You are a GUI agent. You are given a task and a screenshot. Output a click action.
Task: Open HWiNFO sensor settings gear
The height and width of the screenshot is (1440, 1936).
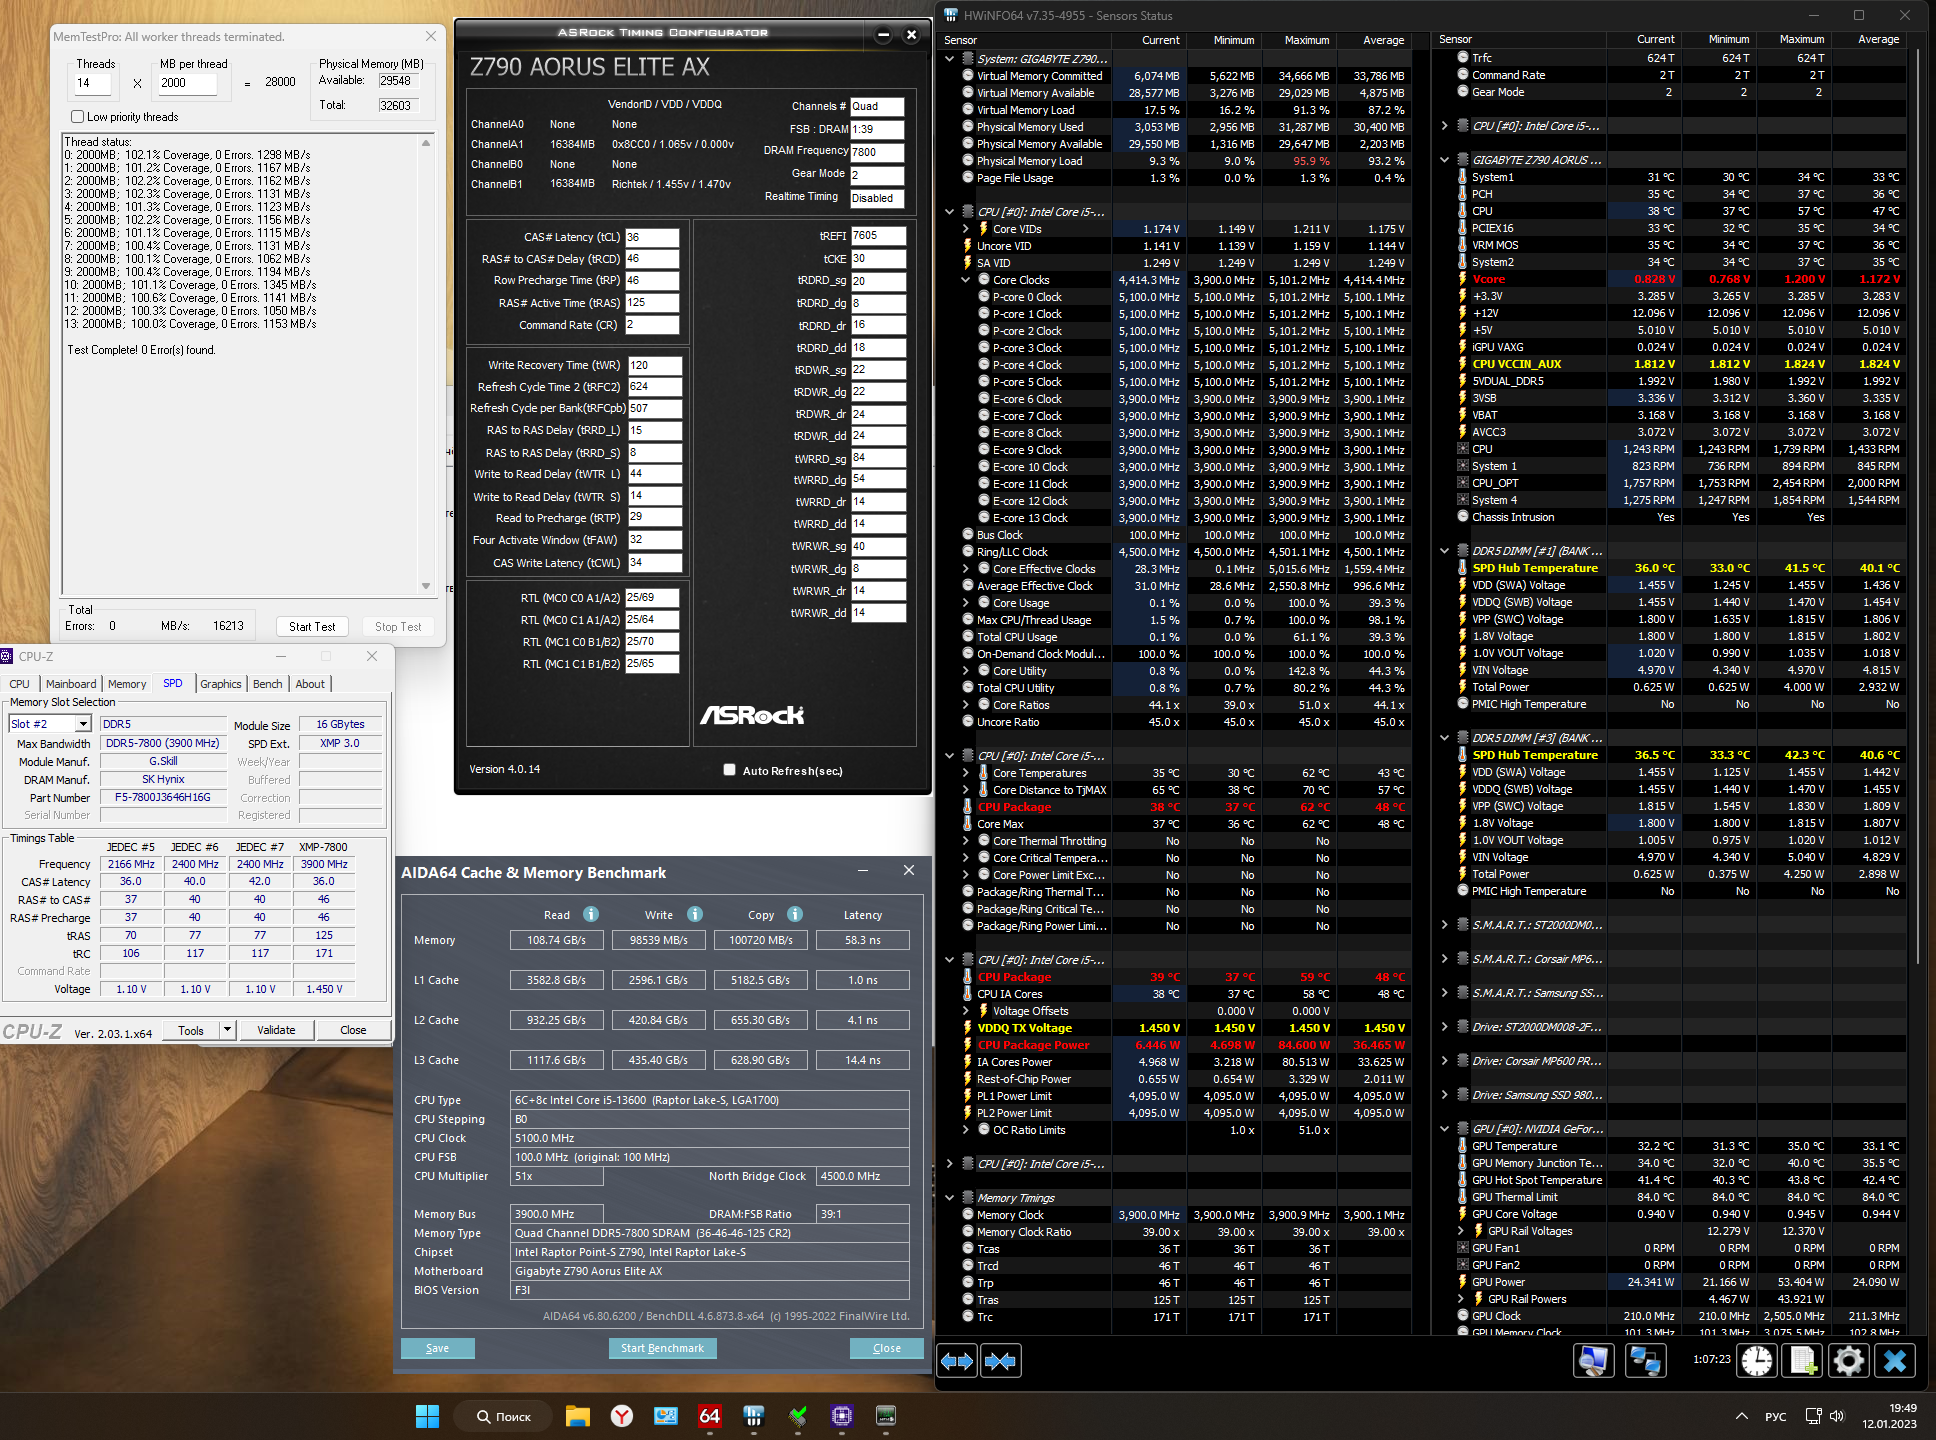(1849, 1361)
